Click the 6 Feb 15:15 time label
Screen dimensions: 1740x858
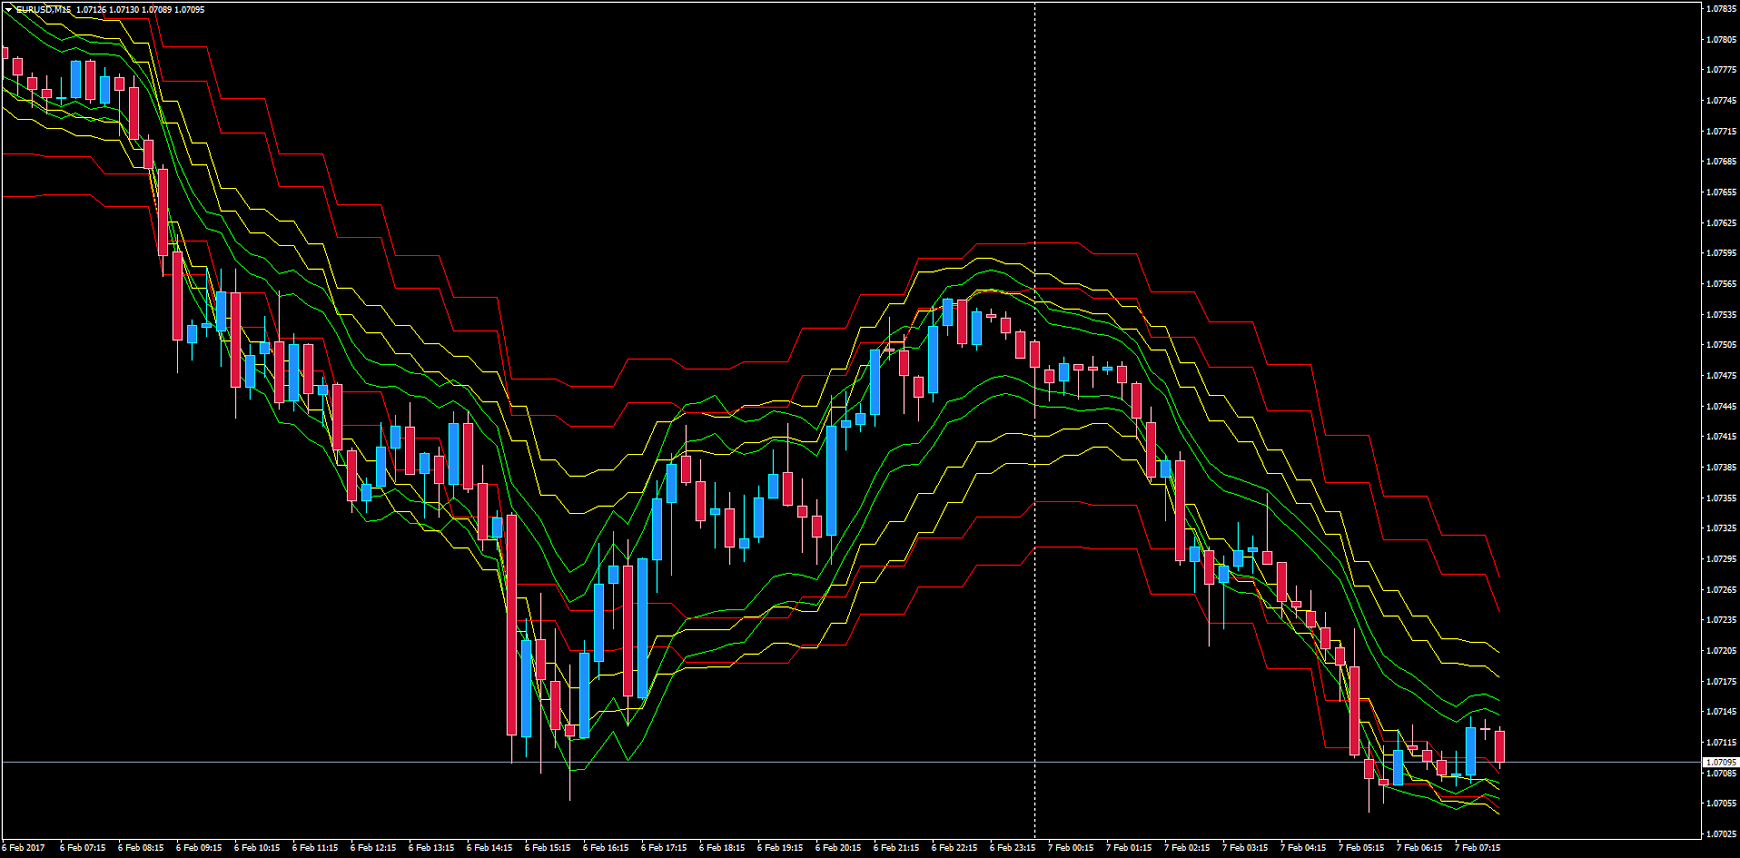[547, 848]
